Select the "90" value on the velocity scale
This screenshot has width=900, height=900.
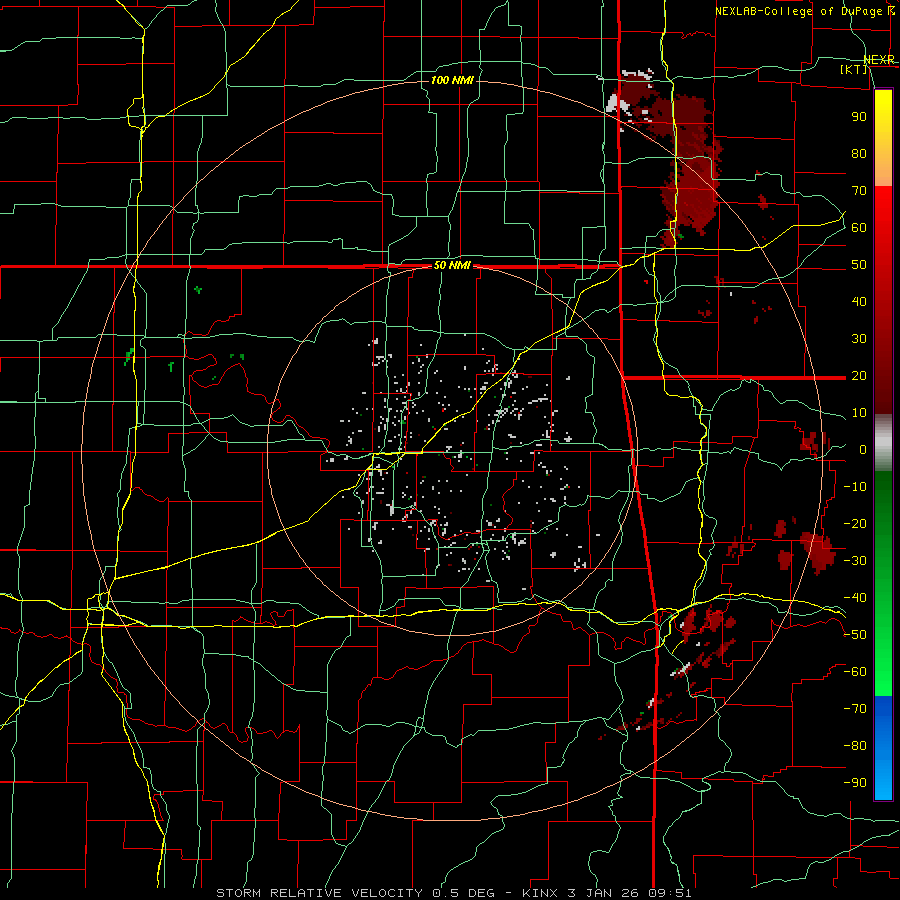point(859,117)
